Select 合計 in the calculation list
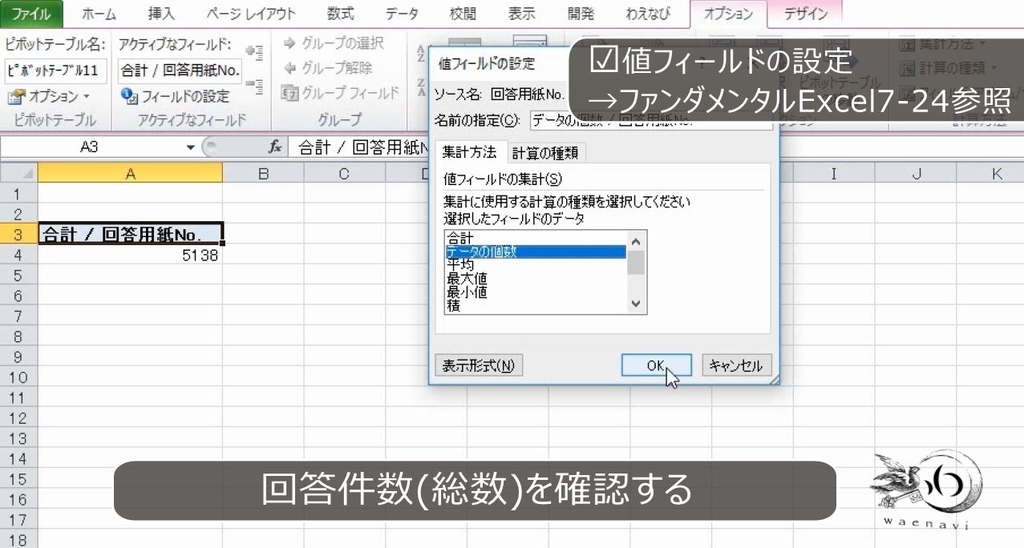The width and height of the screenshot is (1024, 548). [x=535, y=238]
